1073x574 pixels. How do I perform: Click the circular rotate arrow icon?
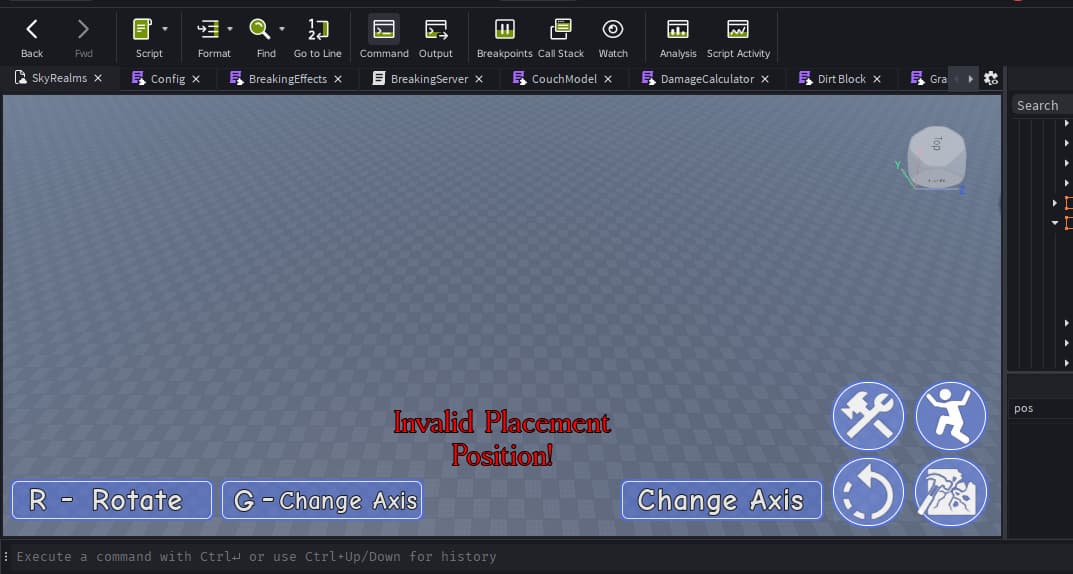pyautogui.click(x=868, y=492)
